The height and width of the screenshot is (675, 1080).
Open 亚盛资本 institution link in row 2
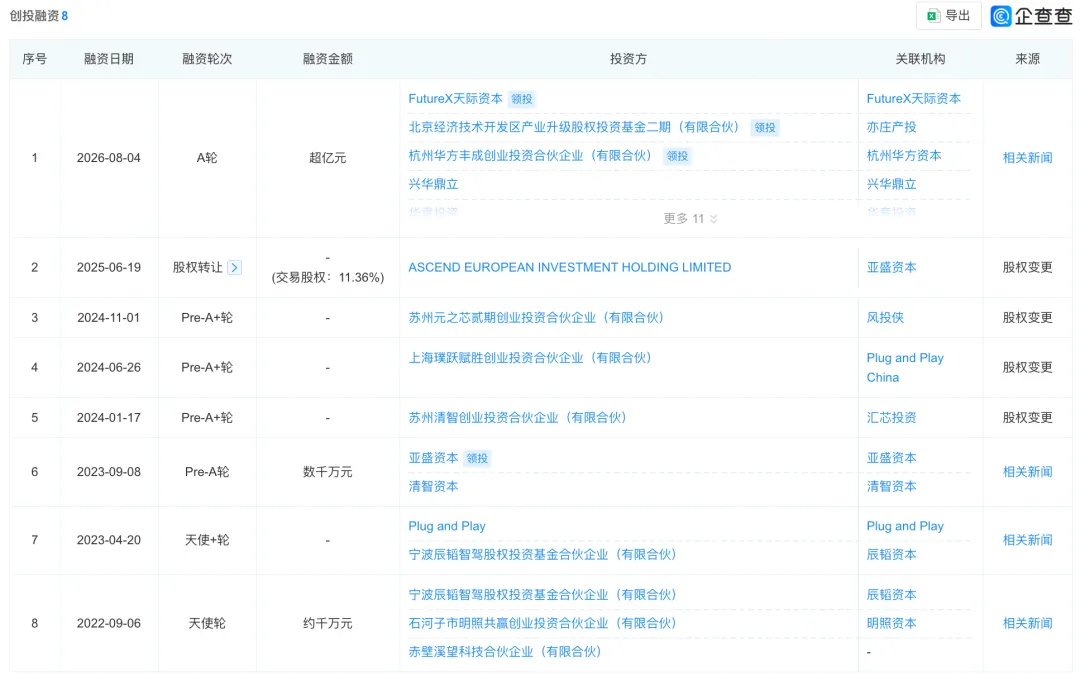click(x=891, y=267)
